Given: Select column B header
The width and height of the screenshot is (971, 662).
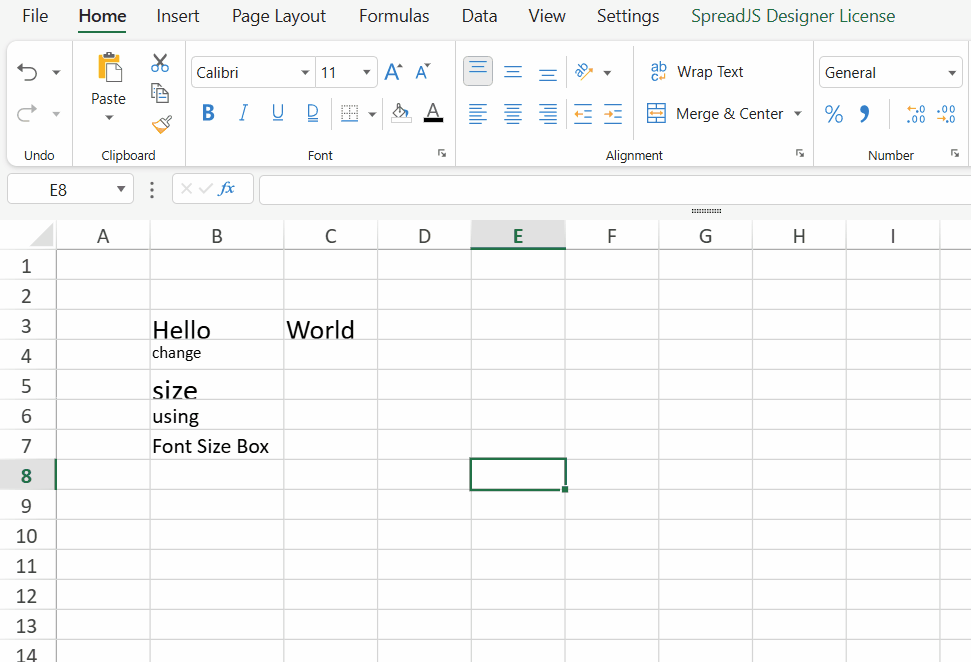Looking at the screenshot, I should [217, 236].
